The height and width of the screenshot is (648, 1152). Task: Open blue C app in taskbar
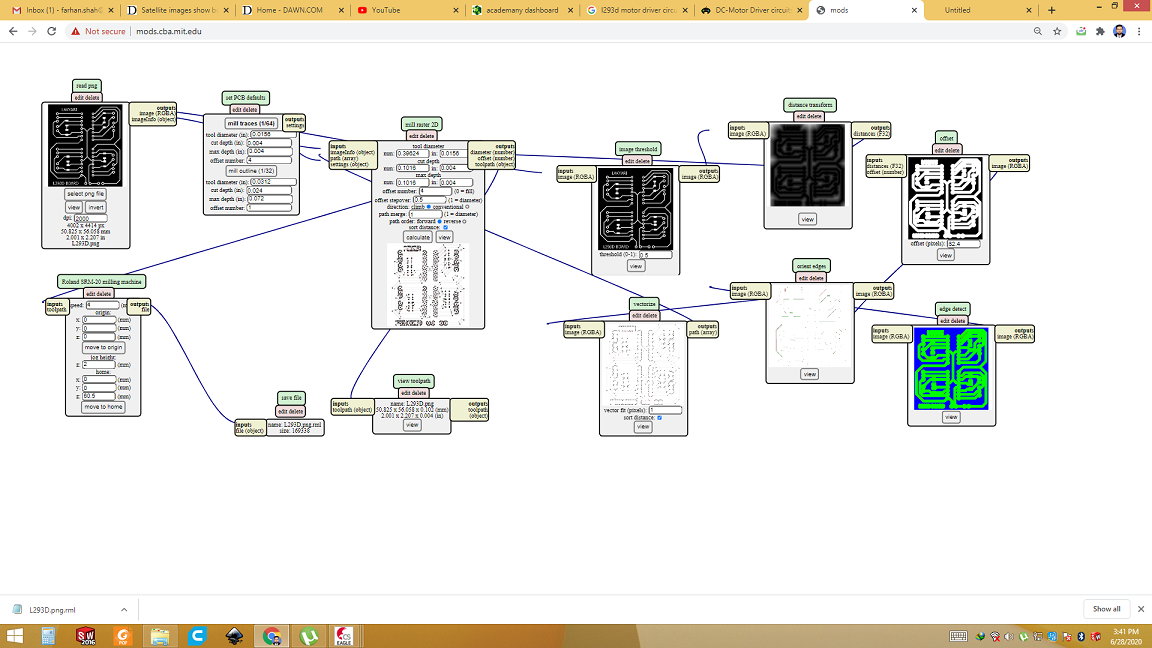[x=197, y=636]
